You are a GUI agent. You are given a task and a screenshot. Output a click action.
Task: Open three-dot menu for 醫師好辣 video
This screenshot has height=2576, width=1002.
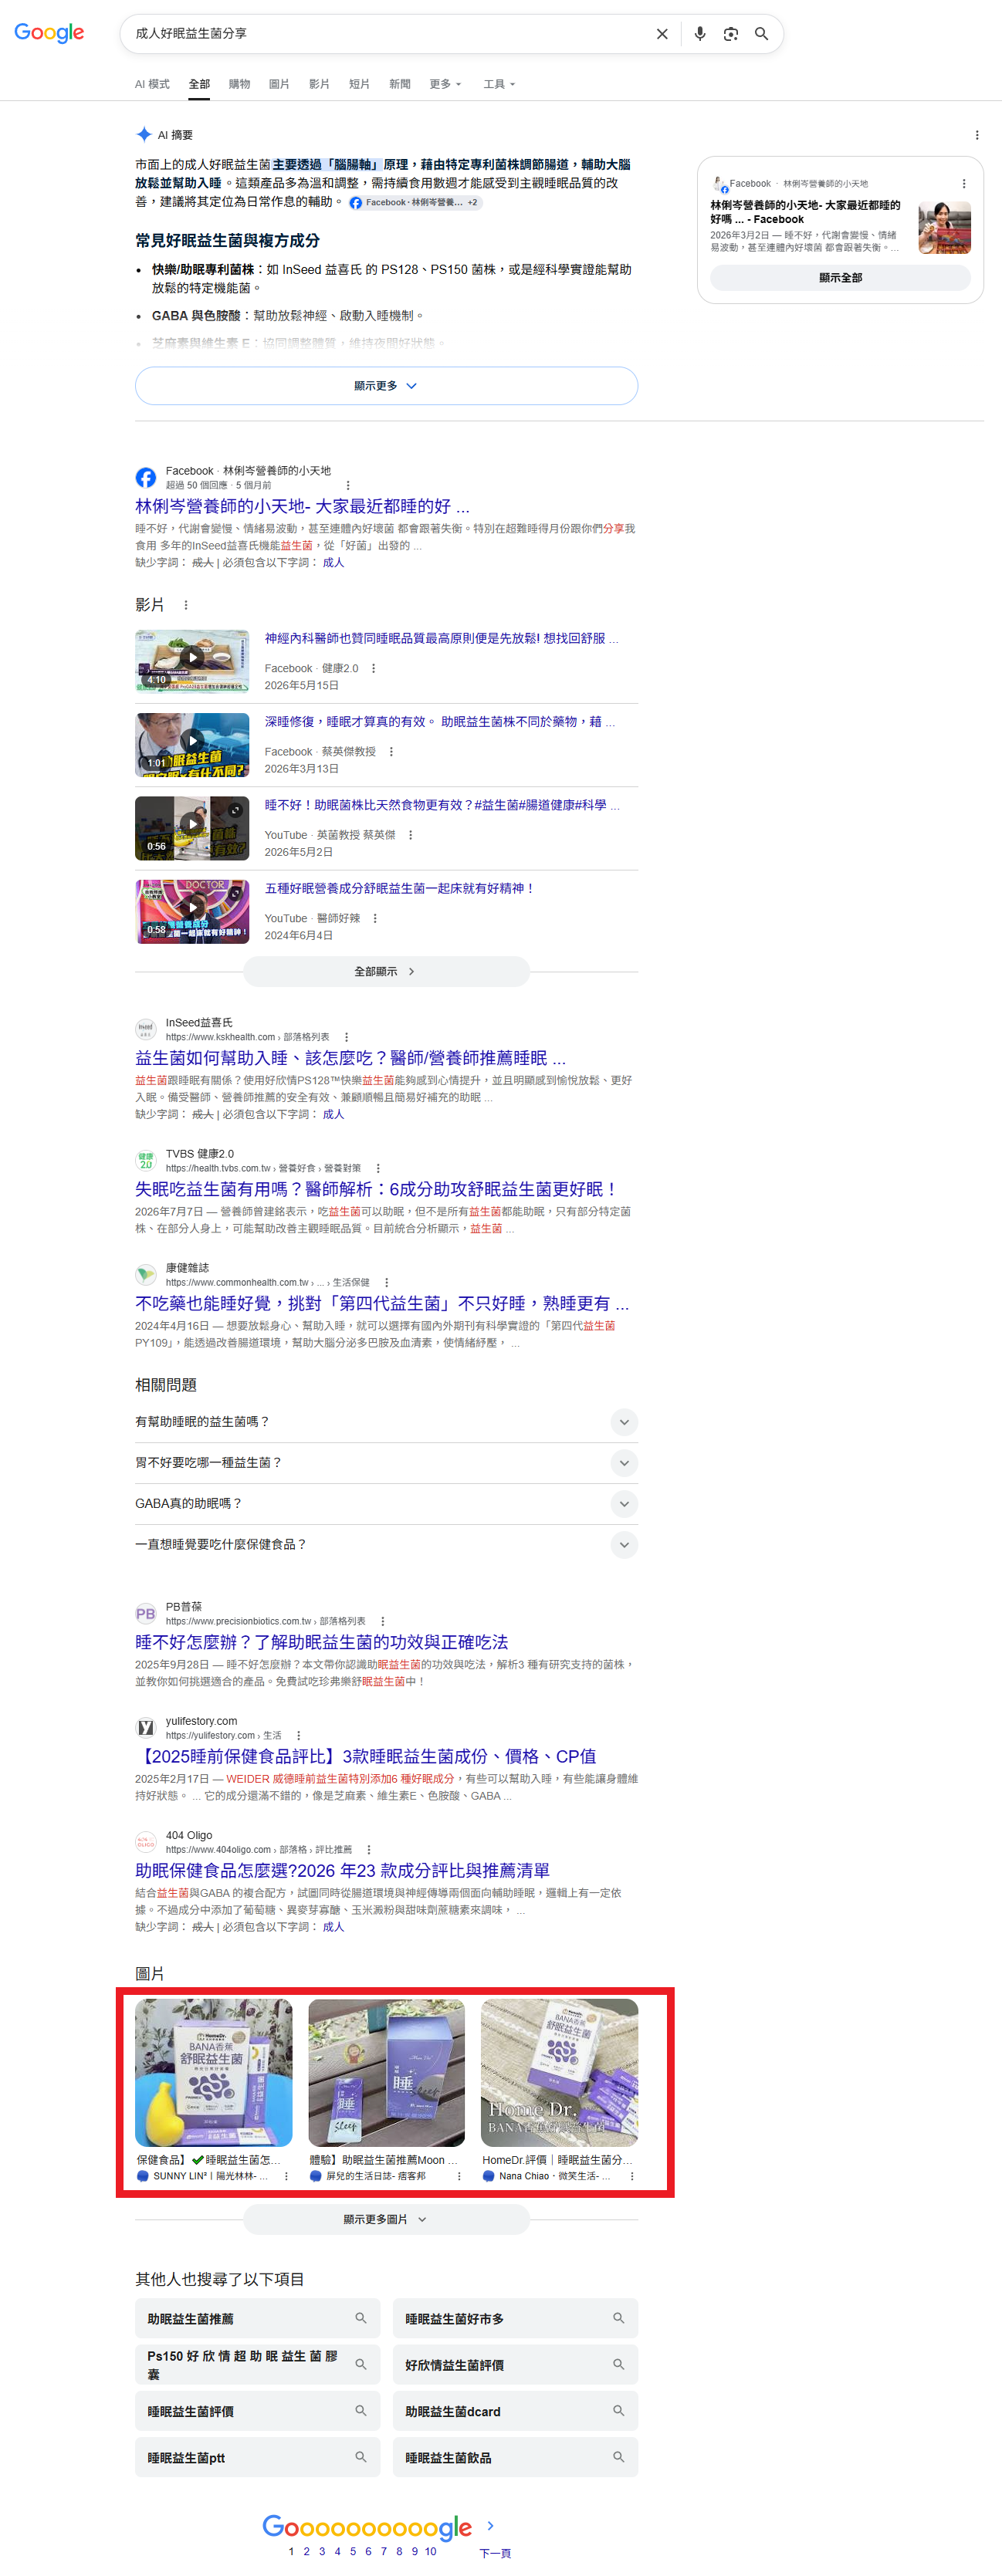[x=375, y=918]
